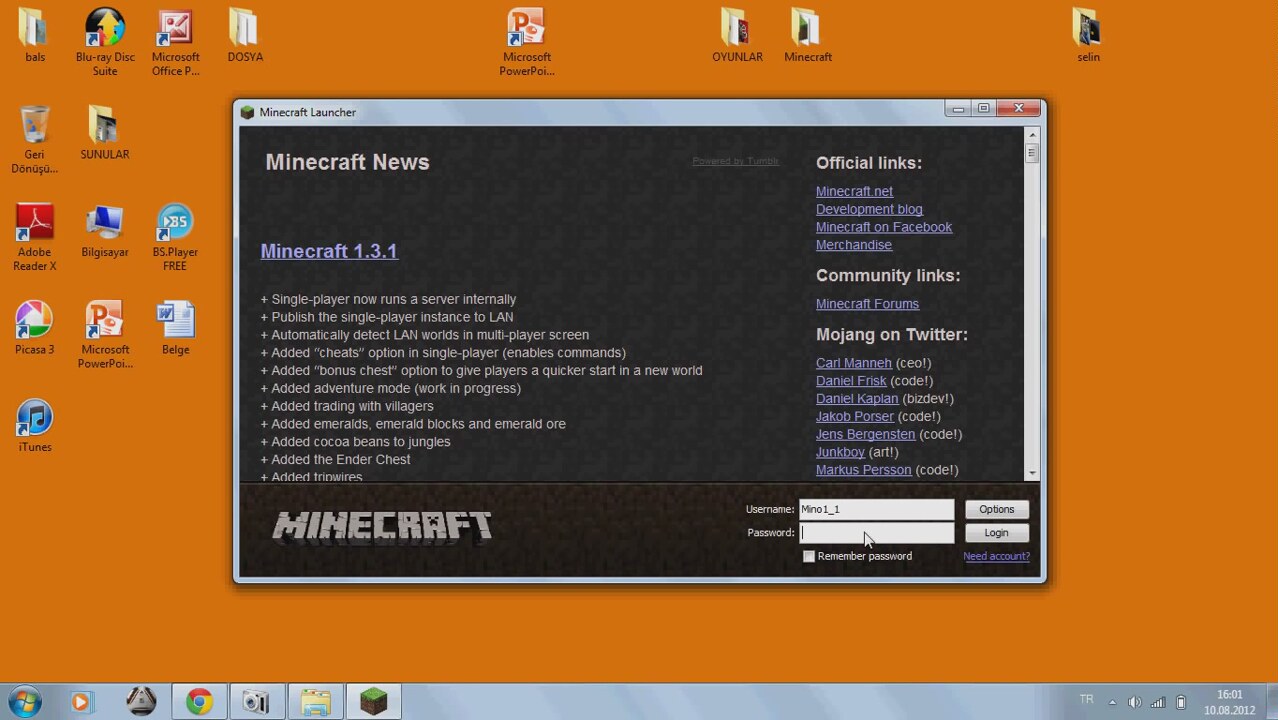Viewport: 1278px width, 720px height.
Task: Open Markus Persson Twitter link
Action: click(863, 470)
